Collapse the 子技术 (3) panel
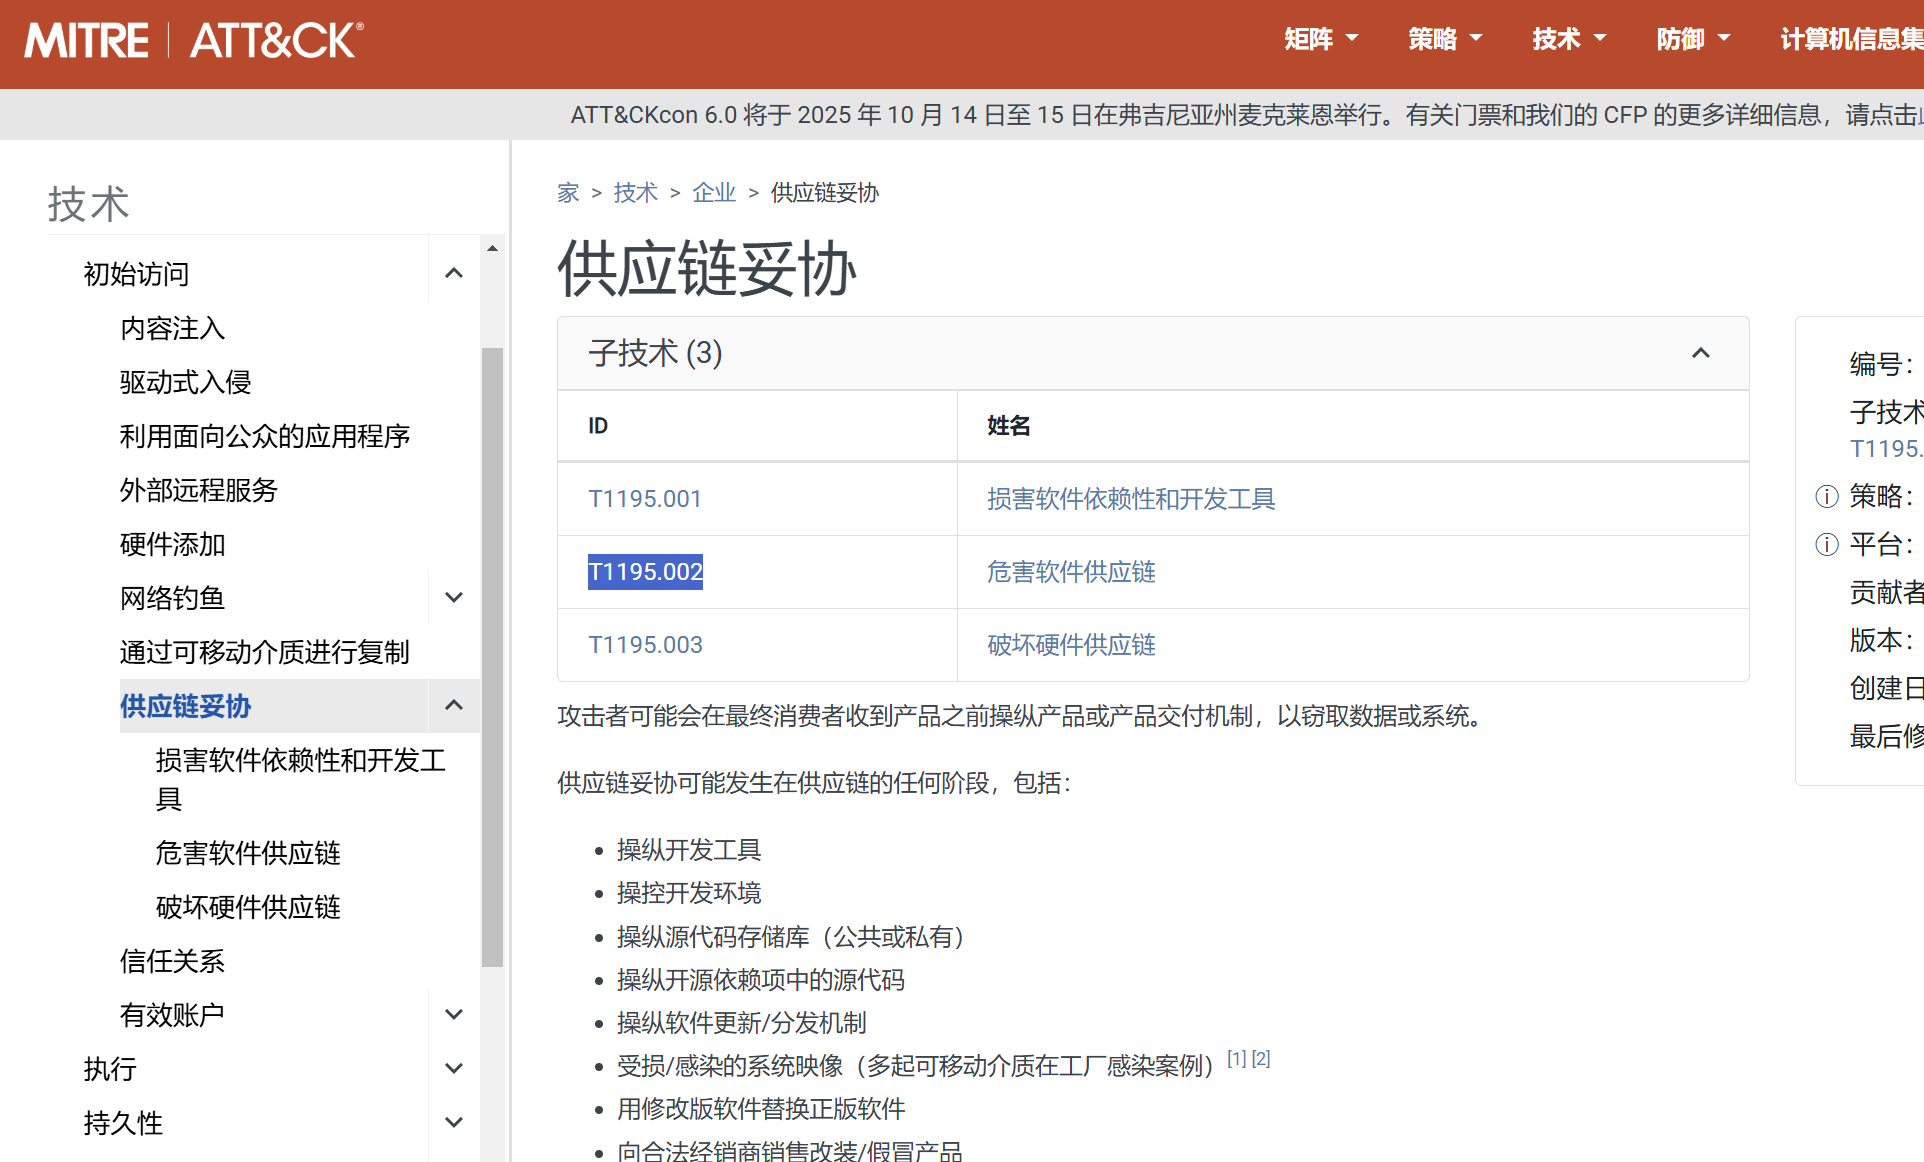The height and width of the screenshot is (1162, 1924). 1701,353
